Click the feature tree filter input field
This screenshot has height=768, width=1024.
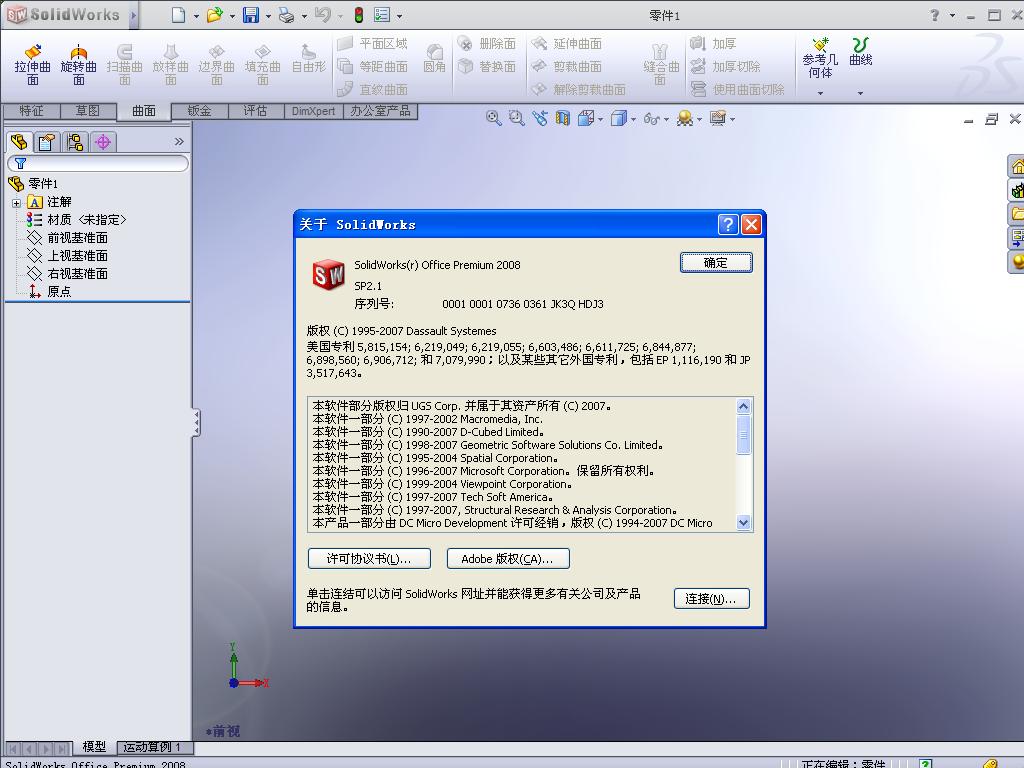[x=98, y=163]
